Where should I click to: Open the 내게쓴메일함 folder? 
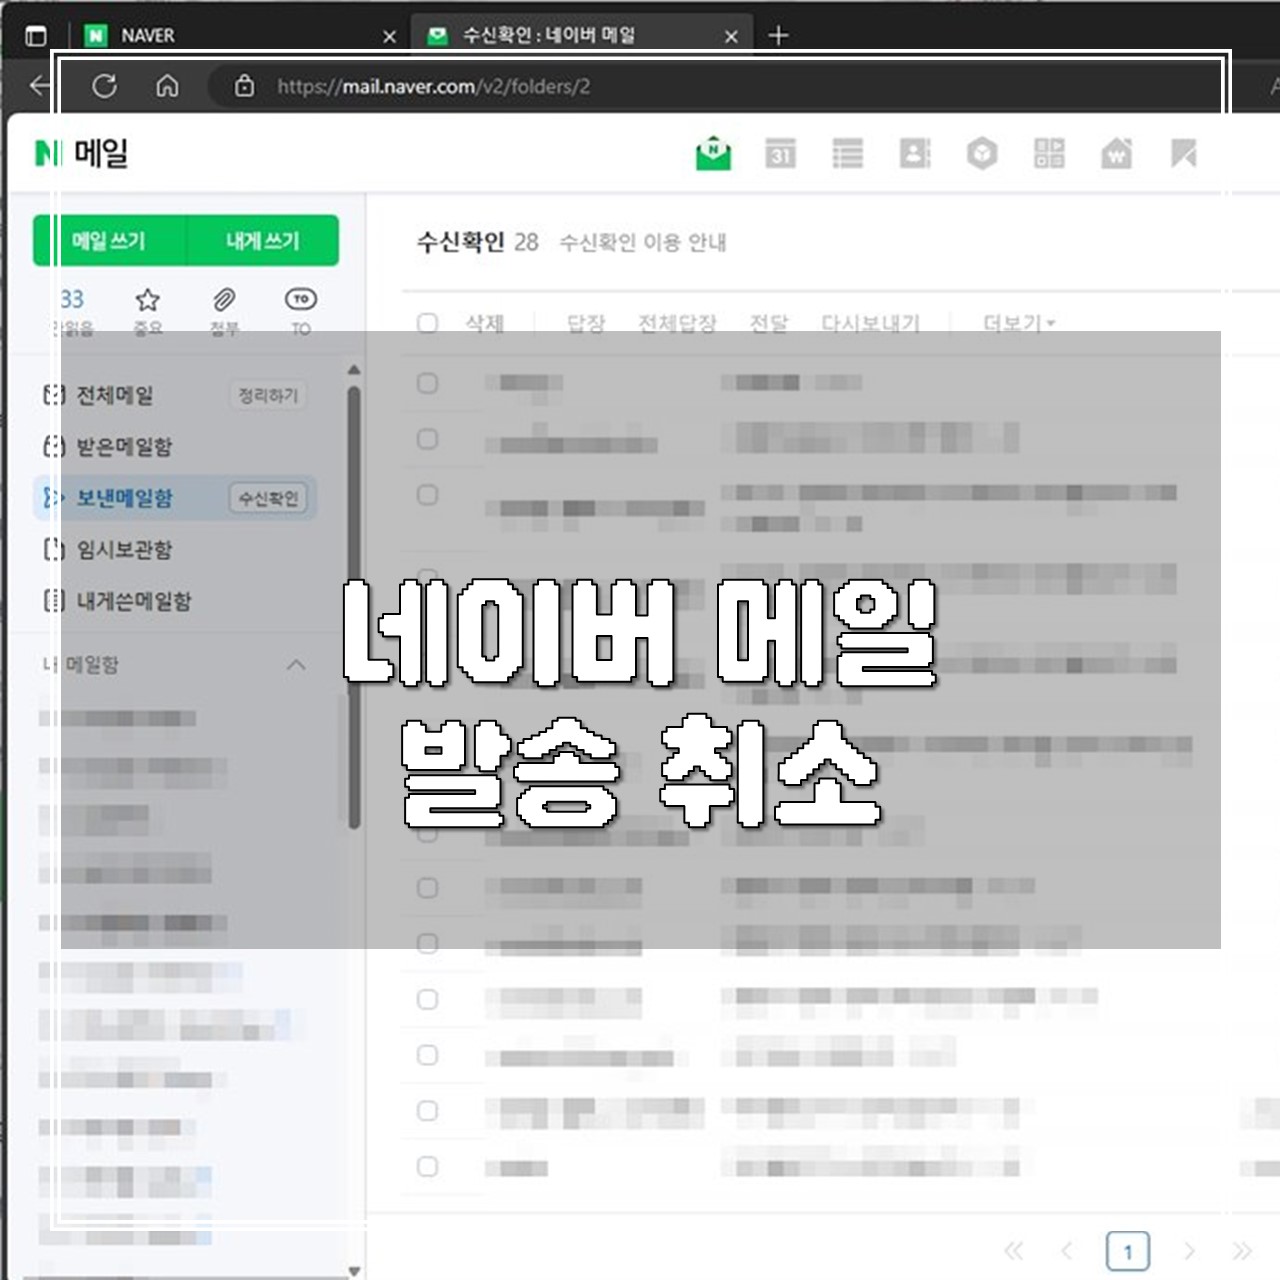pyautogui.click(x=134, y=601)
